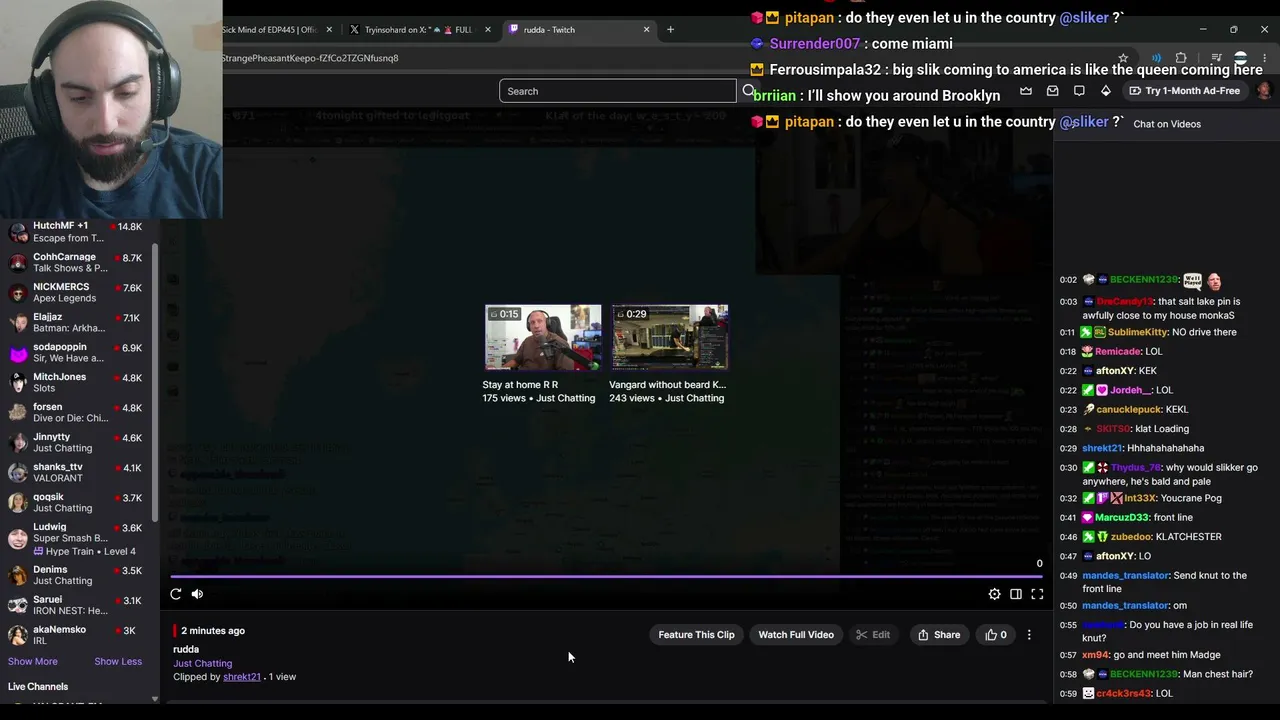Toggle theatre mode in the player
The height and width of the screenshot is (720, 1280).
click(1016, 594)
